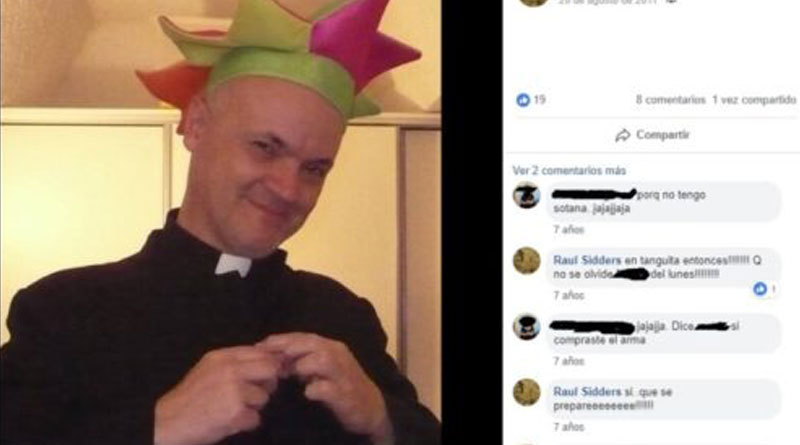The height and width of the screenshot is (445, 800).
Task: Click Raul Sidders avatar on tanguita comment
Action: (x=527, y=261)
